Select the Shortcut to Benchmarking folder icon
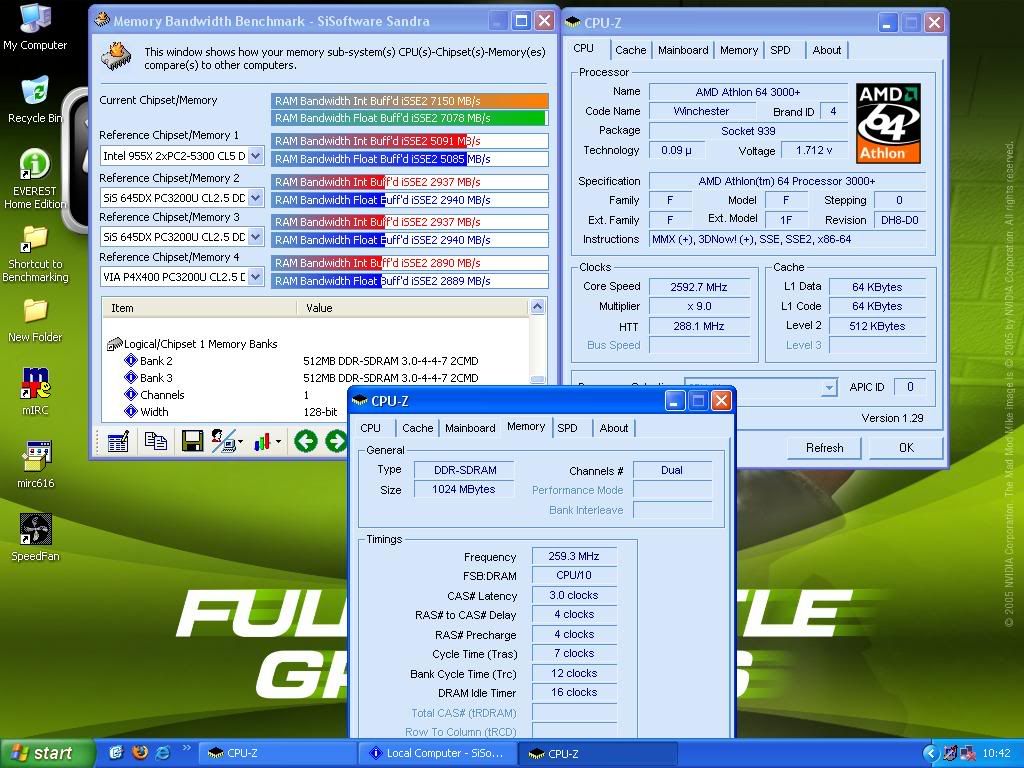 tap(35, 251)
